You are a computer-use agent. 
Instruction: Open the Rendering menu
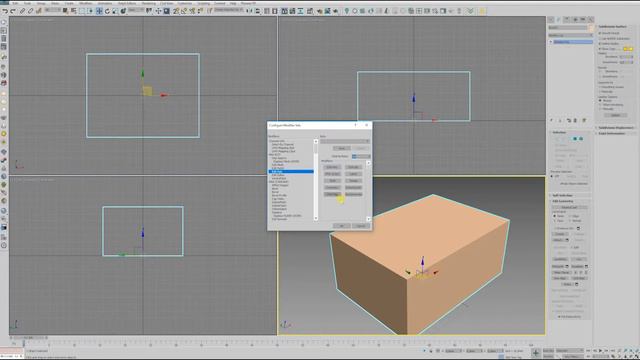[x=149, y=3]
